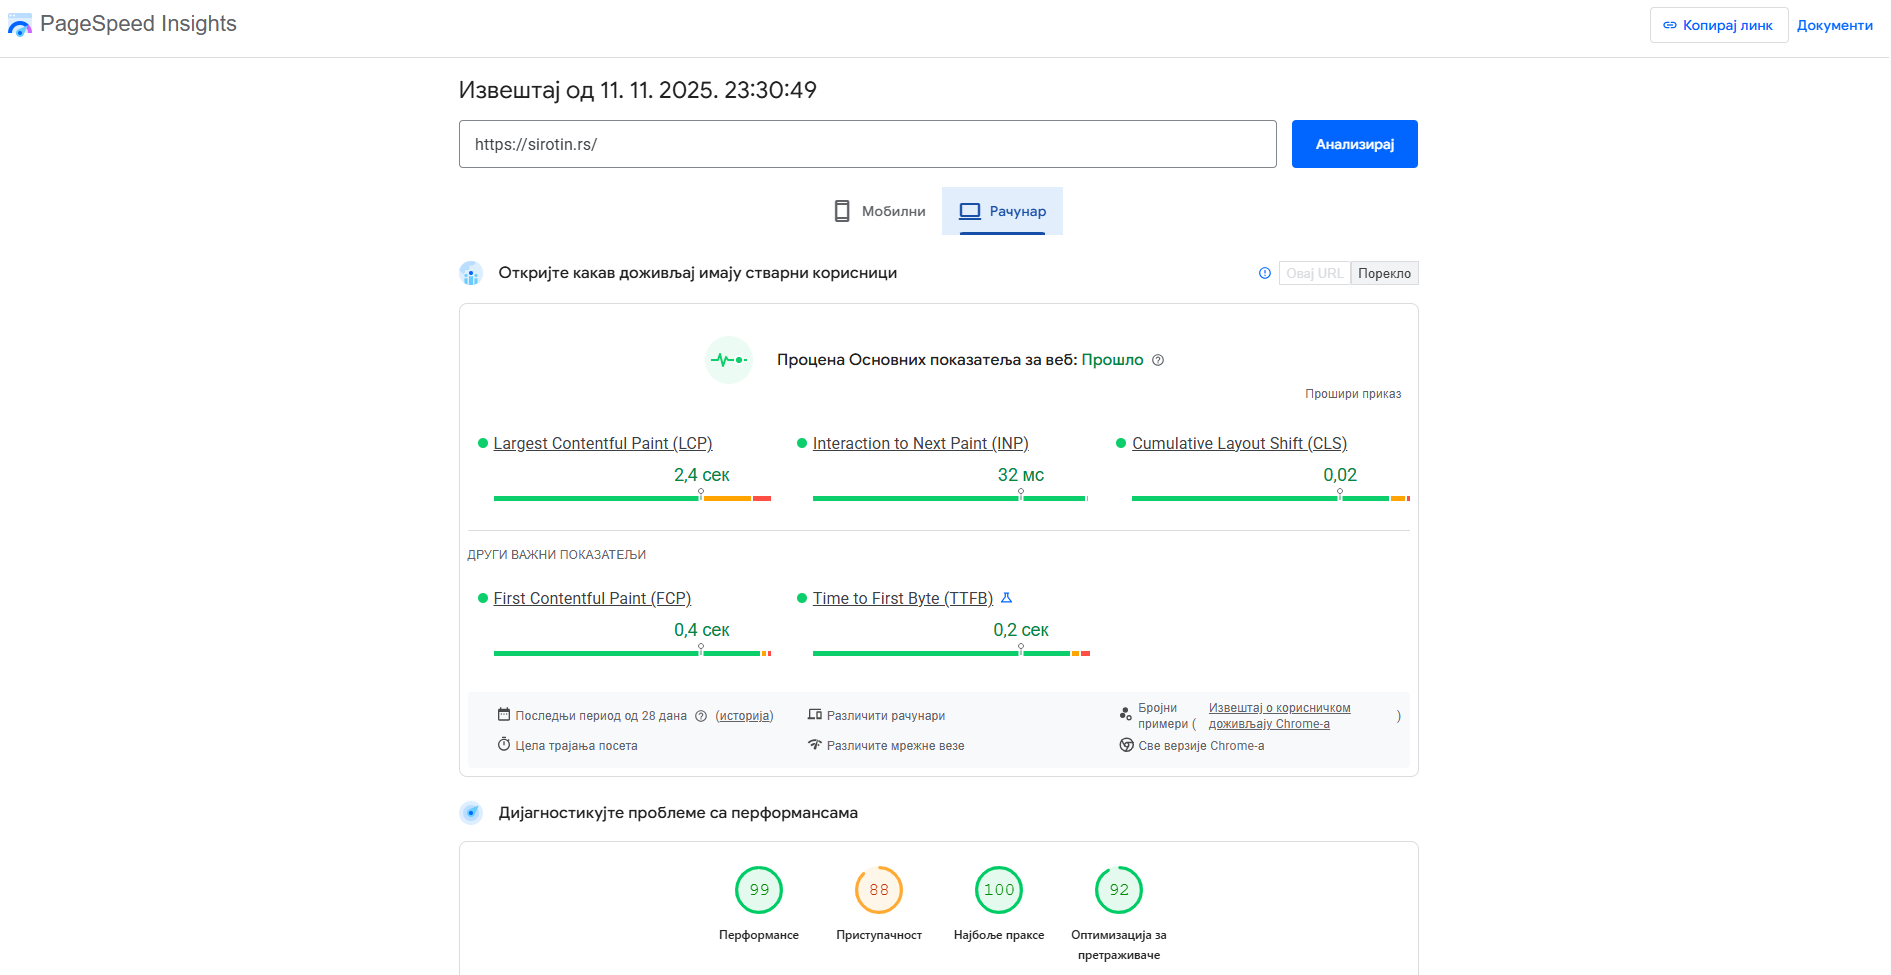Switch to the Рачунар tab
The height and width of the screenshot is (975, 1891).
point(1002,211)
